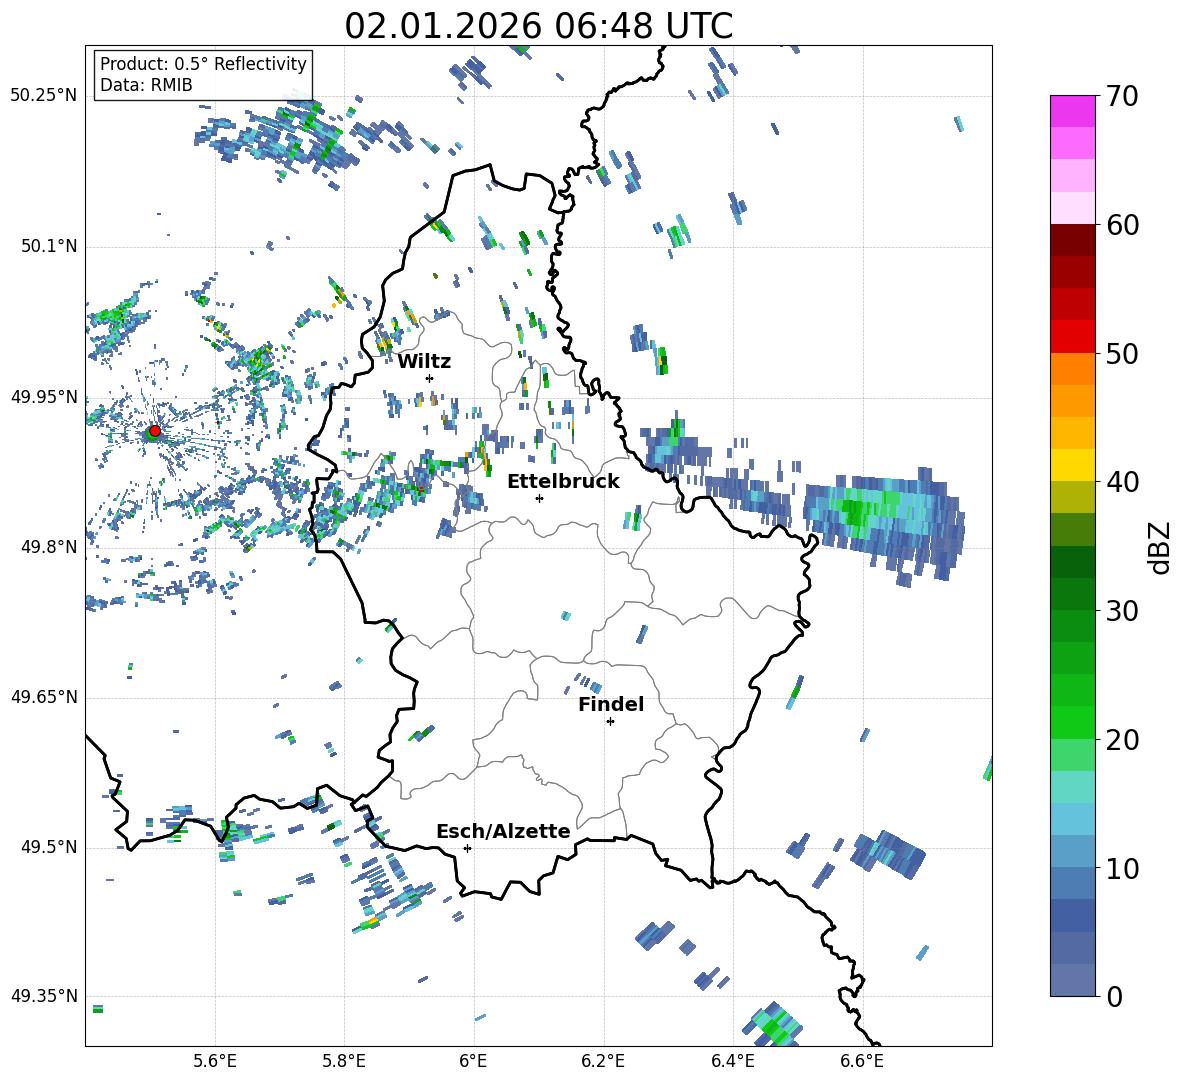Click the cross marker below Wiltz
Image resolution: width=1184 pixels, height=1081 pixels.
click(430, 378)
